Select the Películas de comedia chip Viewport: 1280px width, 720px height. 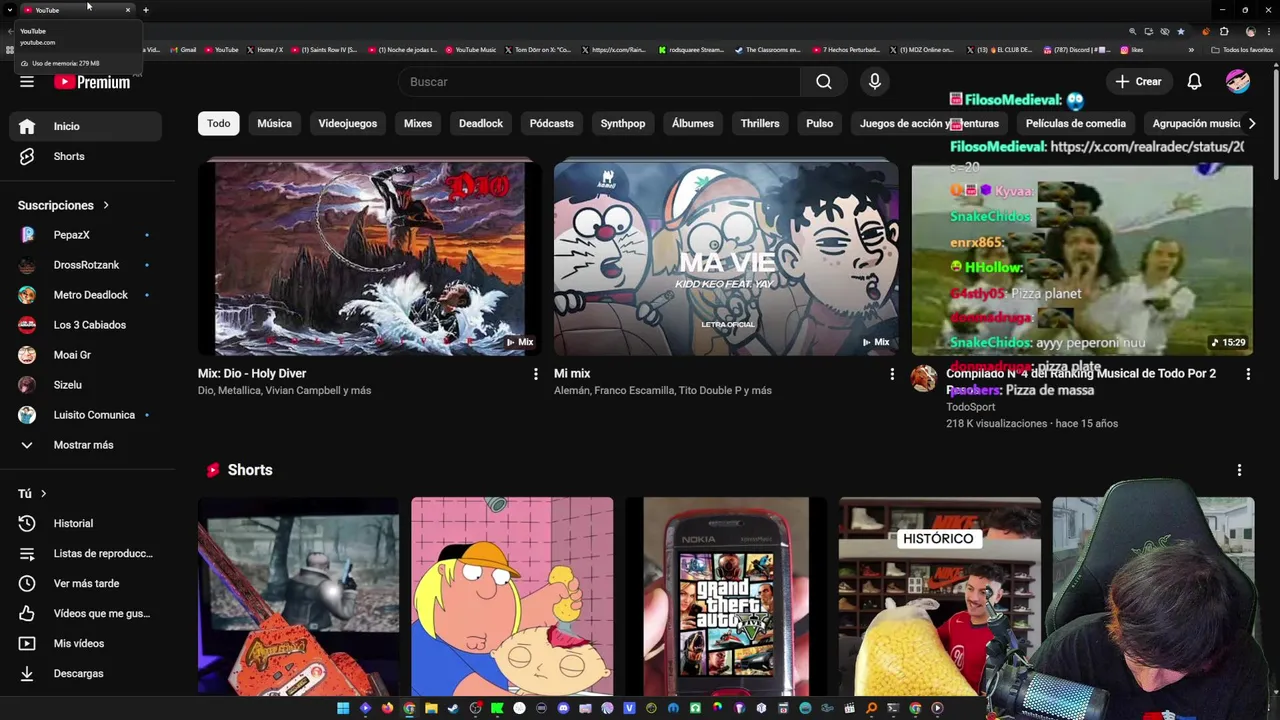click(1076, 123)
